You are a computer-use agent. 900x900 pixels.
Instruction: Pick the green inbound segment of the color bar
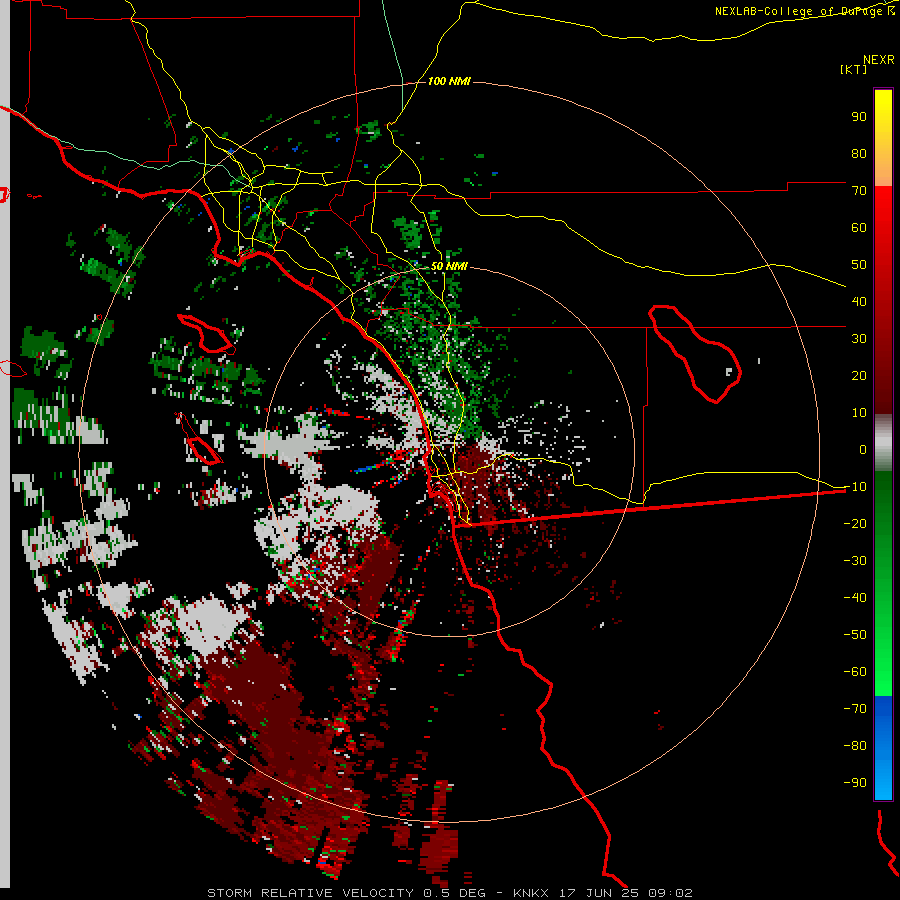click(x=883, y=583)
